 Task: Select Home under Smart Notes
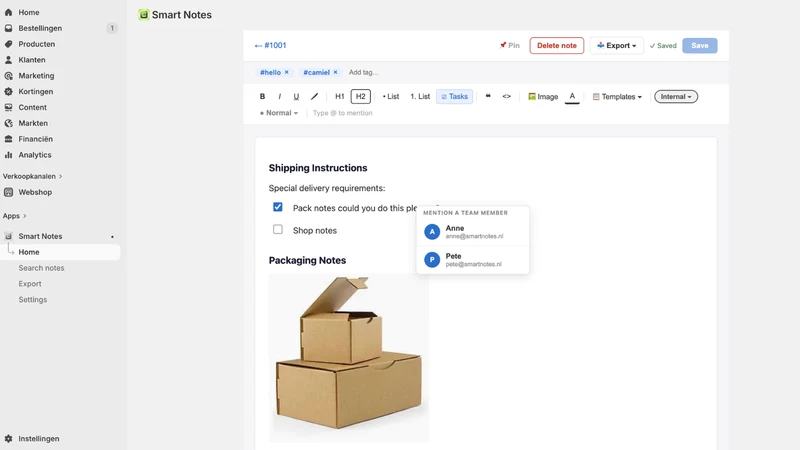click(60, 252)
